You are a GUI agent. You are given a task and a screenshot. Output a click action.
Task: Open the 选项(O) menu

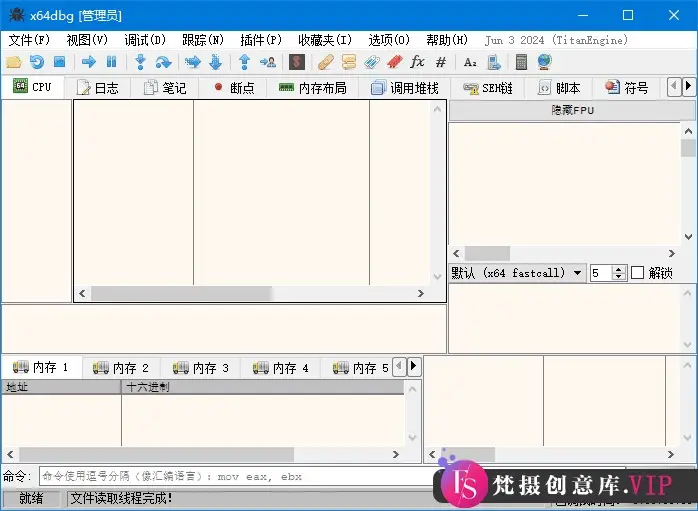click(x=389, y=40)
